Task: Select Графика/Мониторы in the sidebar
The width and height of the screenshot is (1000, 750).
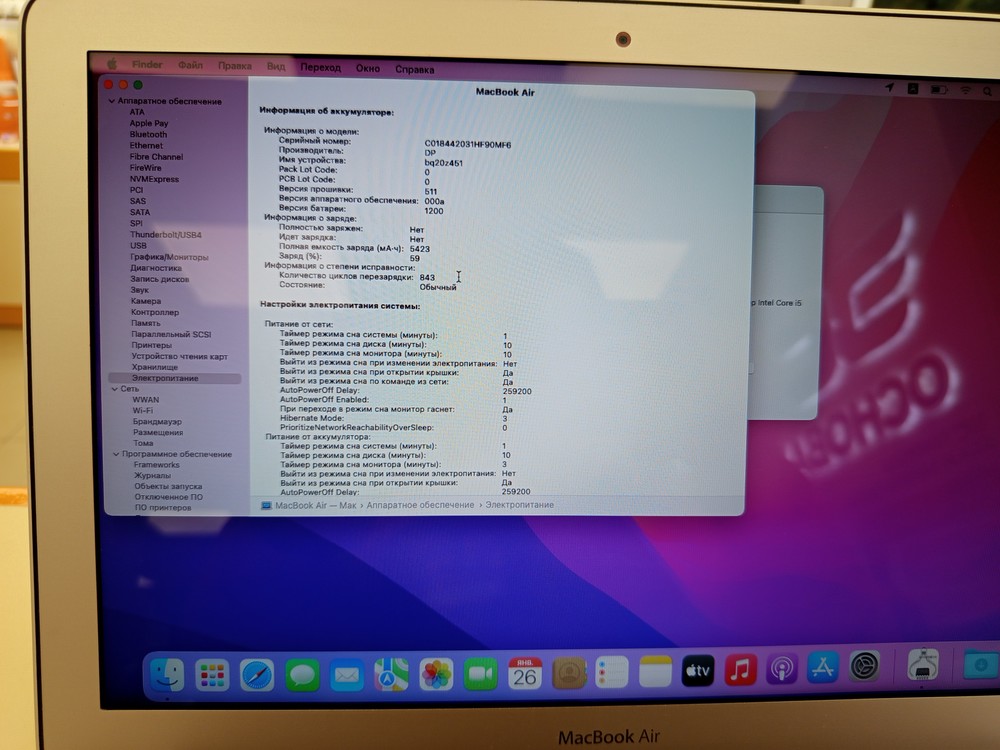Action: click(x=169, y=257)
